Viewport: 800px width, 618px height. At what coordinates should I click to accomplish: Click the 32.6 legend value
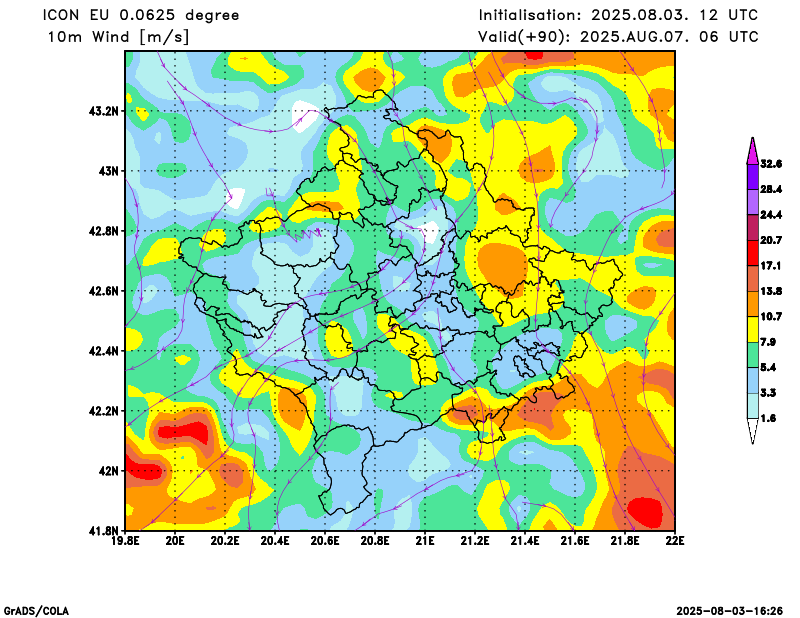tap(771, 164)
